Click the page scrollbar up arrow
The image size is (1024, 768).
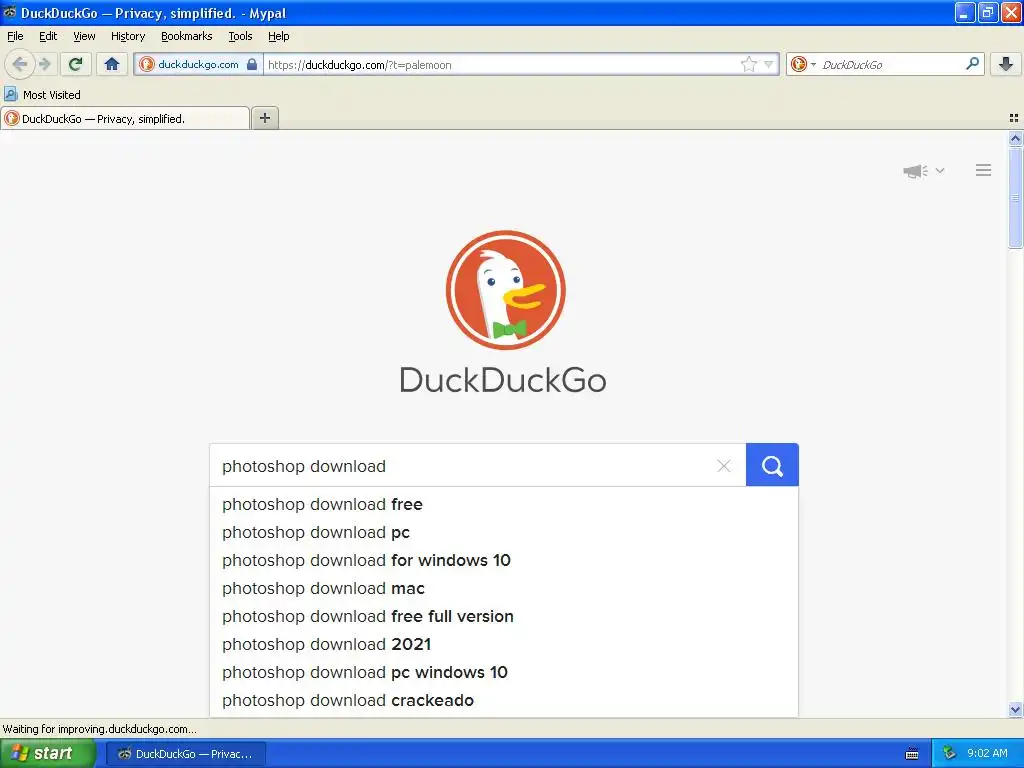coord(1015,138)
